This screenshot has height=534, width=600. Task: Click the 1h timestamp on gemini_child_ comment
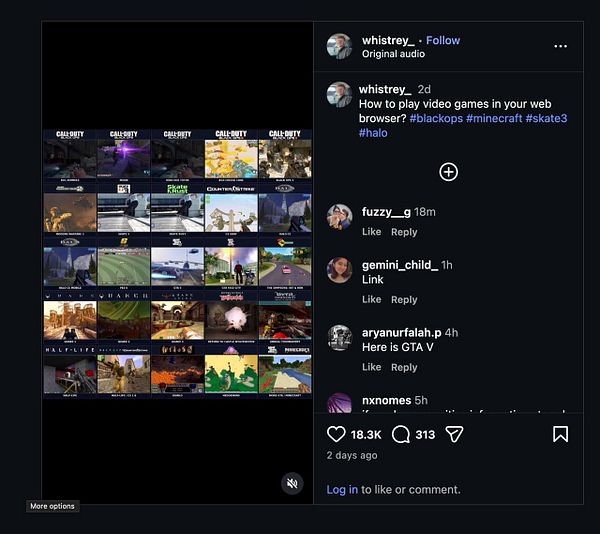pos(447,265)
